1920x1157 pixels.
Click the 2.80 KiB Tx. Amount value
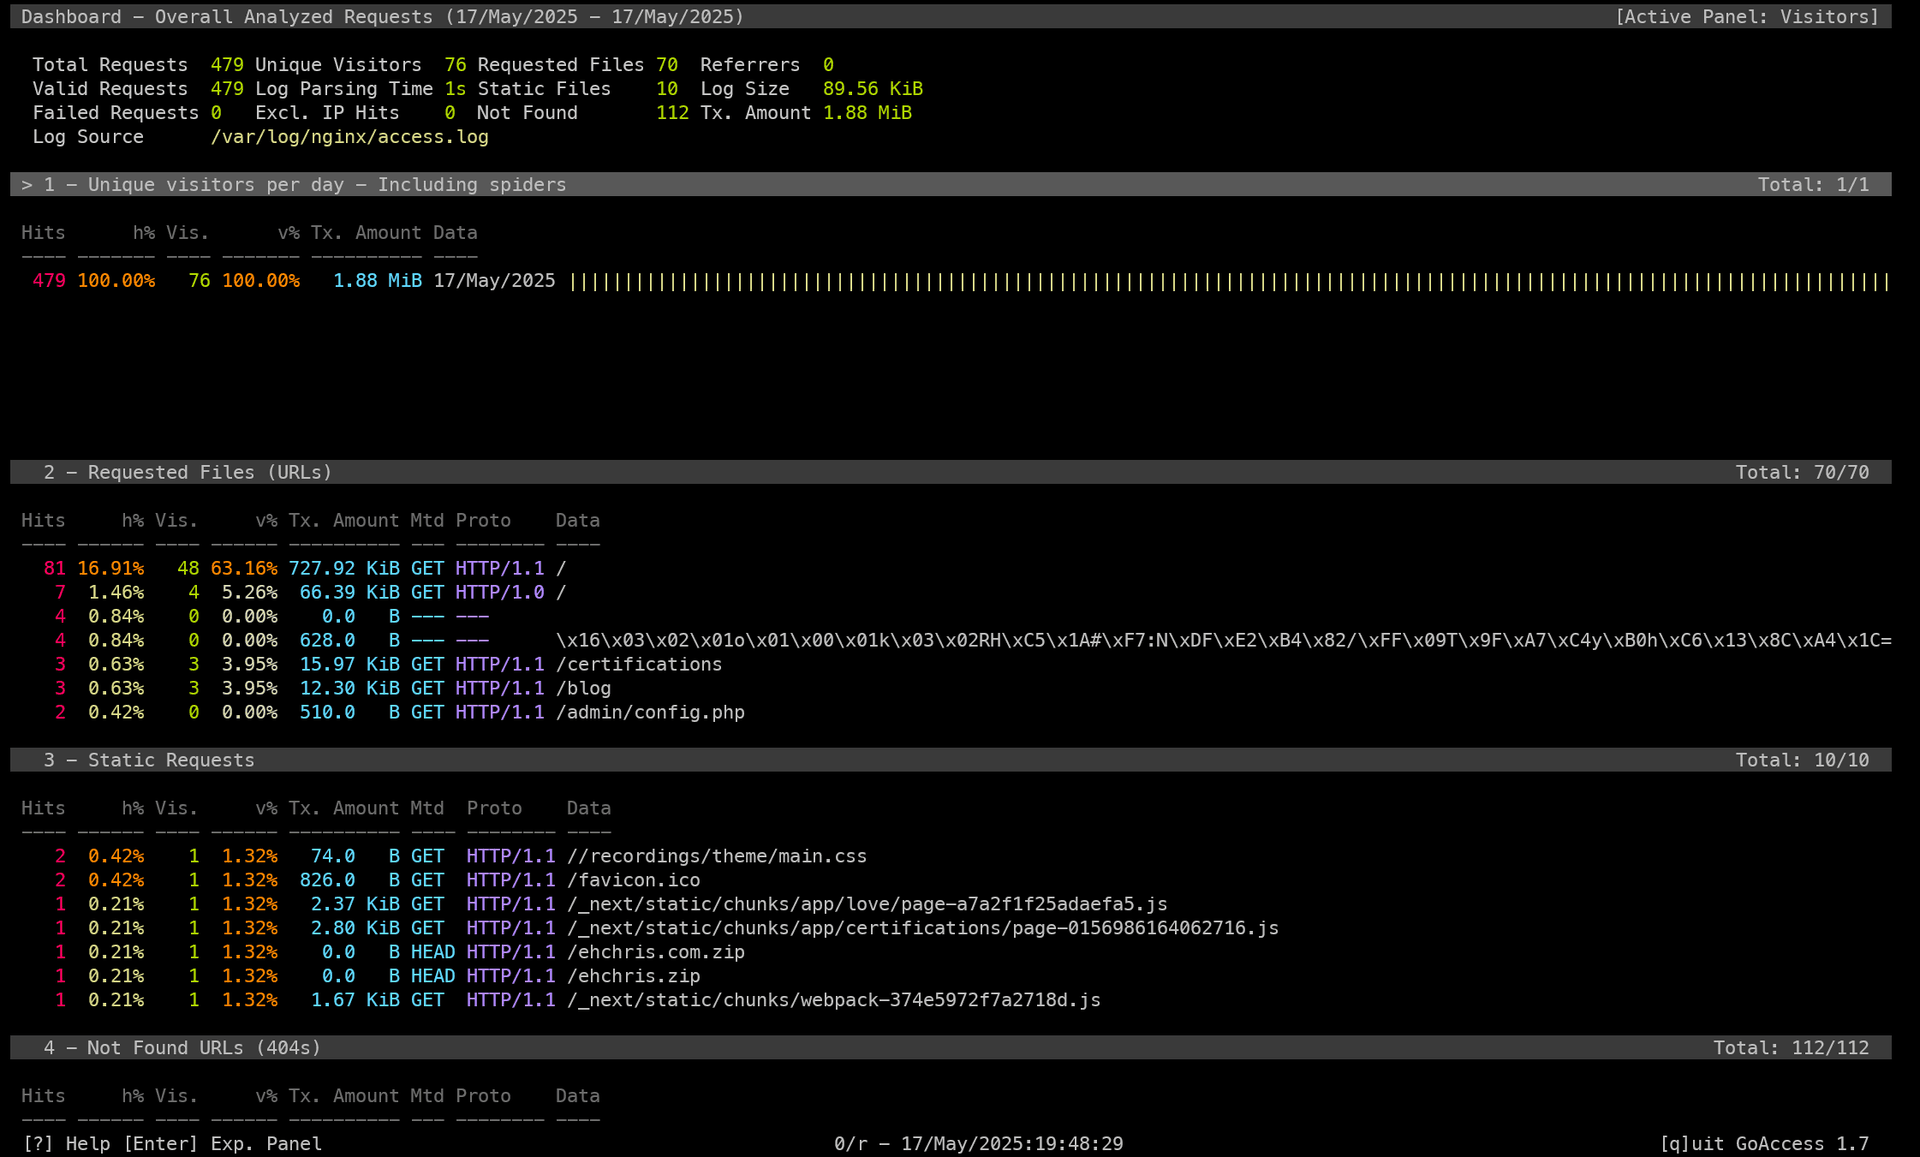click(x=355, y=928)
